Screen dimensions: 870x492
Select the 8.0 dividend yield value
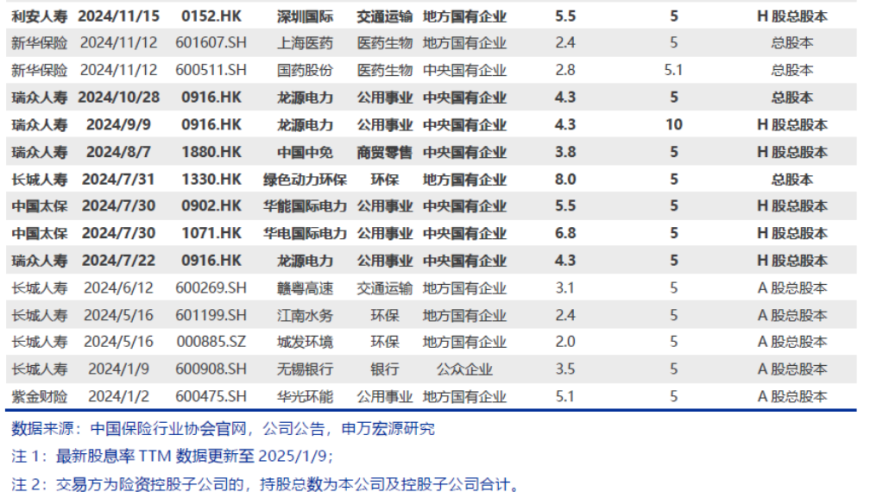click(x=565, y=179)
